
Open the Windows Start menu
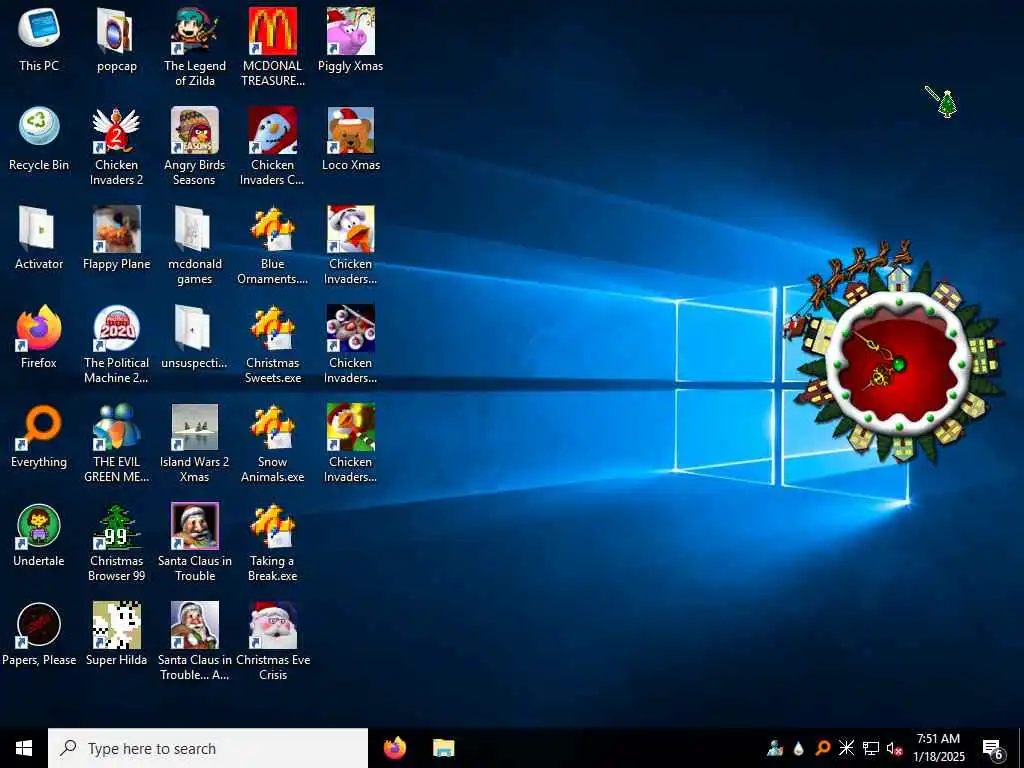(24, 748)
